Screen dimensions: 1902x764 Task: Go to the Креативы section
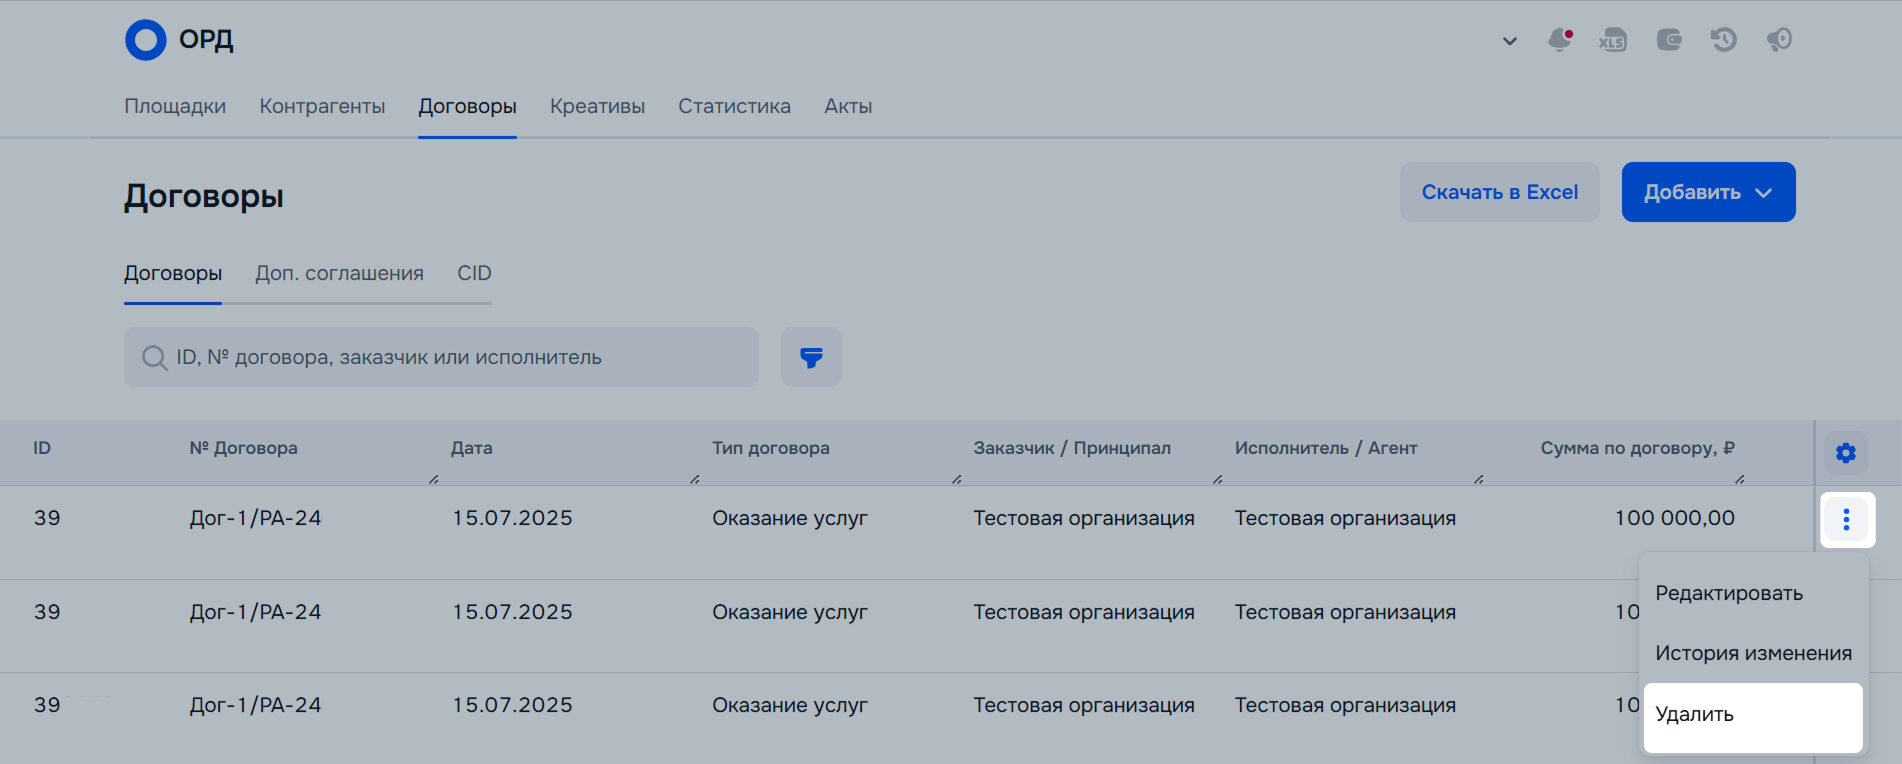tap(597, 106)
